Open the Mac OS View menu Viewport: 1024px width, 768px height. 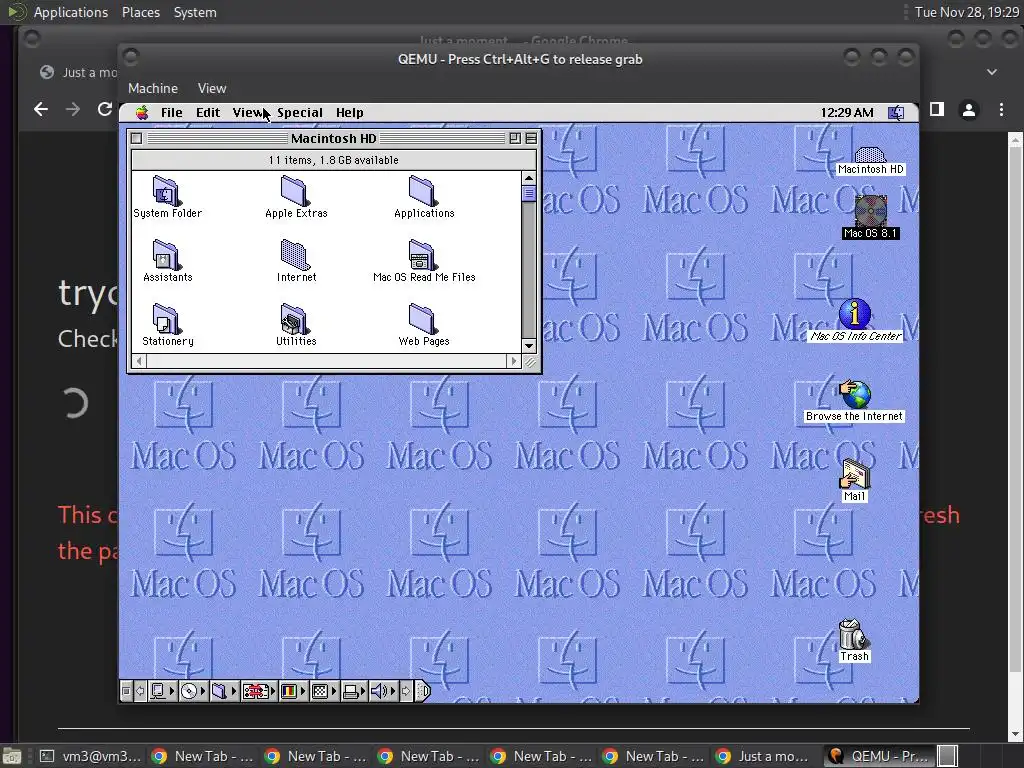click(x=248, y=112)
